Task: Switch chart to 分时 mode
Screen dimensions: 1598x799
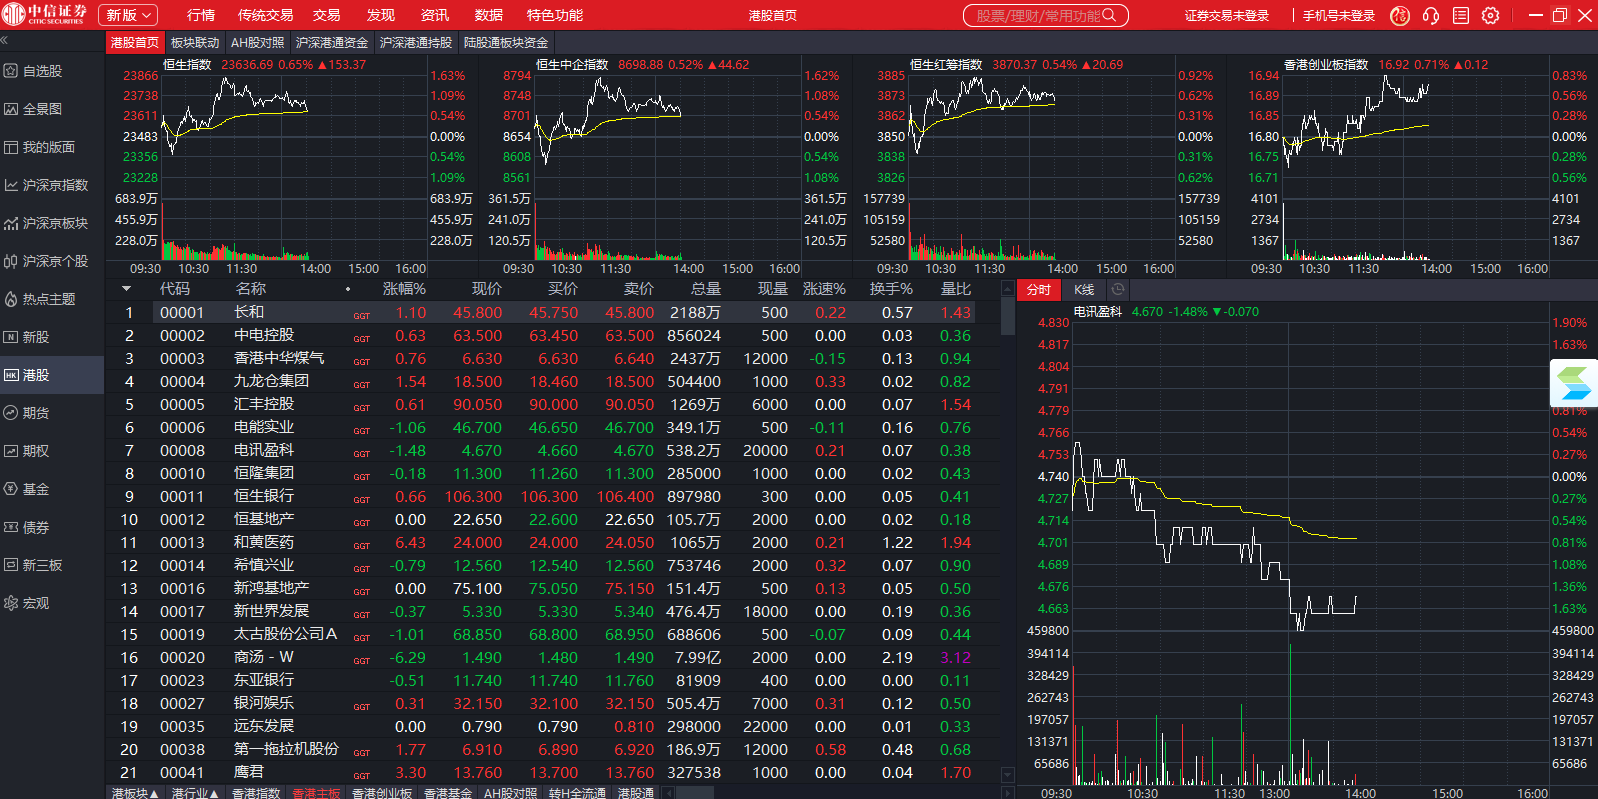Action: pos(1039,290)
